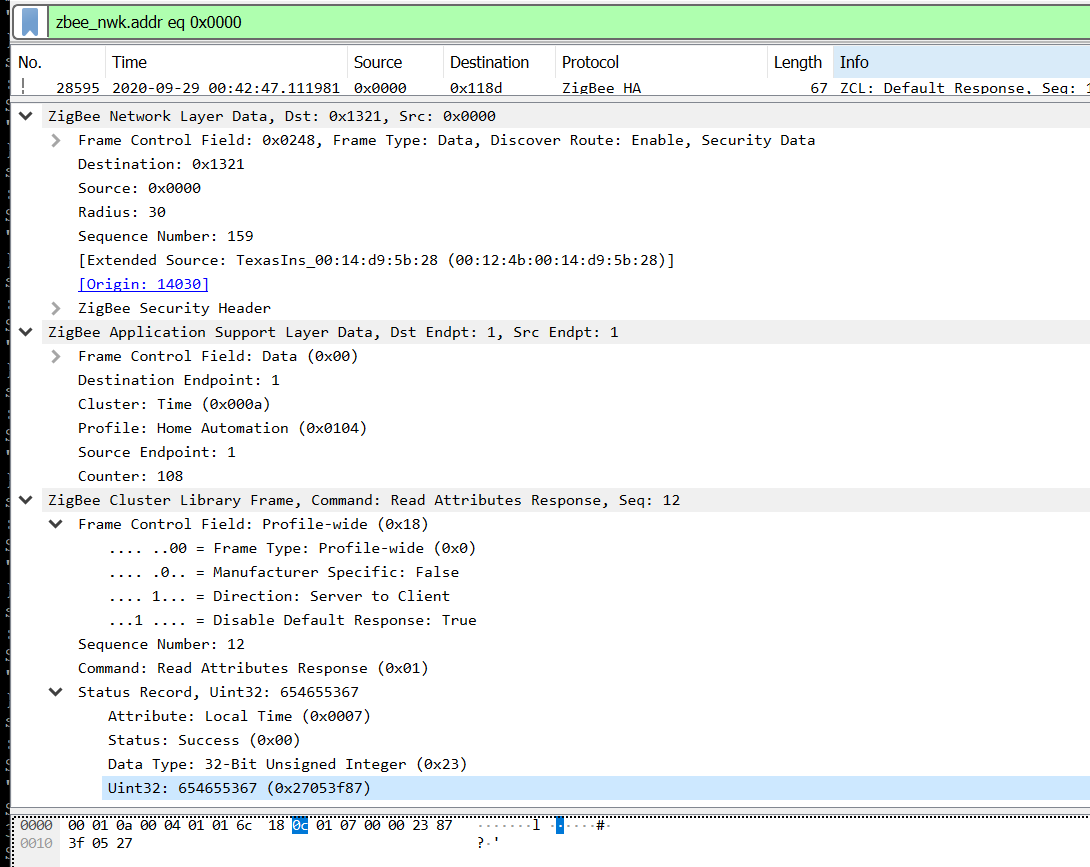Click the highlighted 0c byte in hex dump

(x=300, y=825)
